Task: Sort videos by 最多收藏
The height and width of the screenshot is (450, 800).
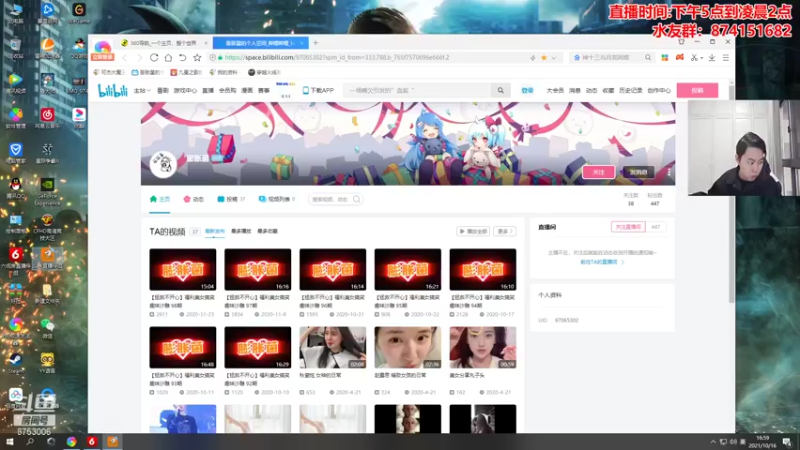Action: [267, 231]
